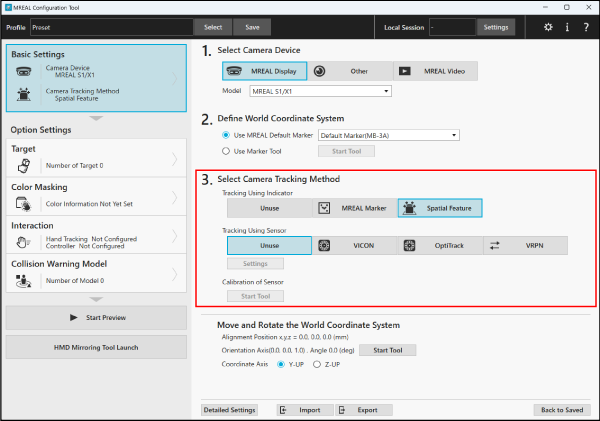
Task: Click the Import button
Action: pyautogui.click(x=305, y=410)
